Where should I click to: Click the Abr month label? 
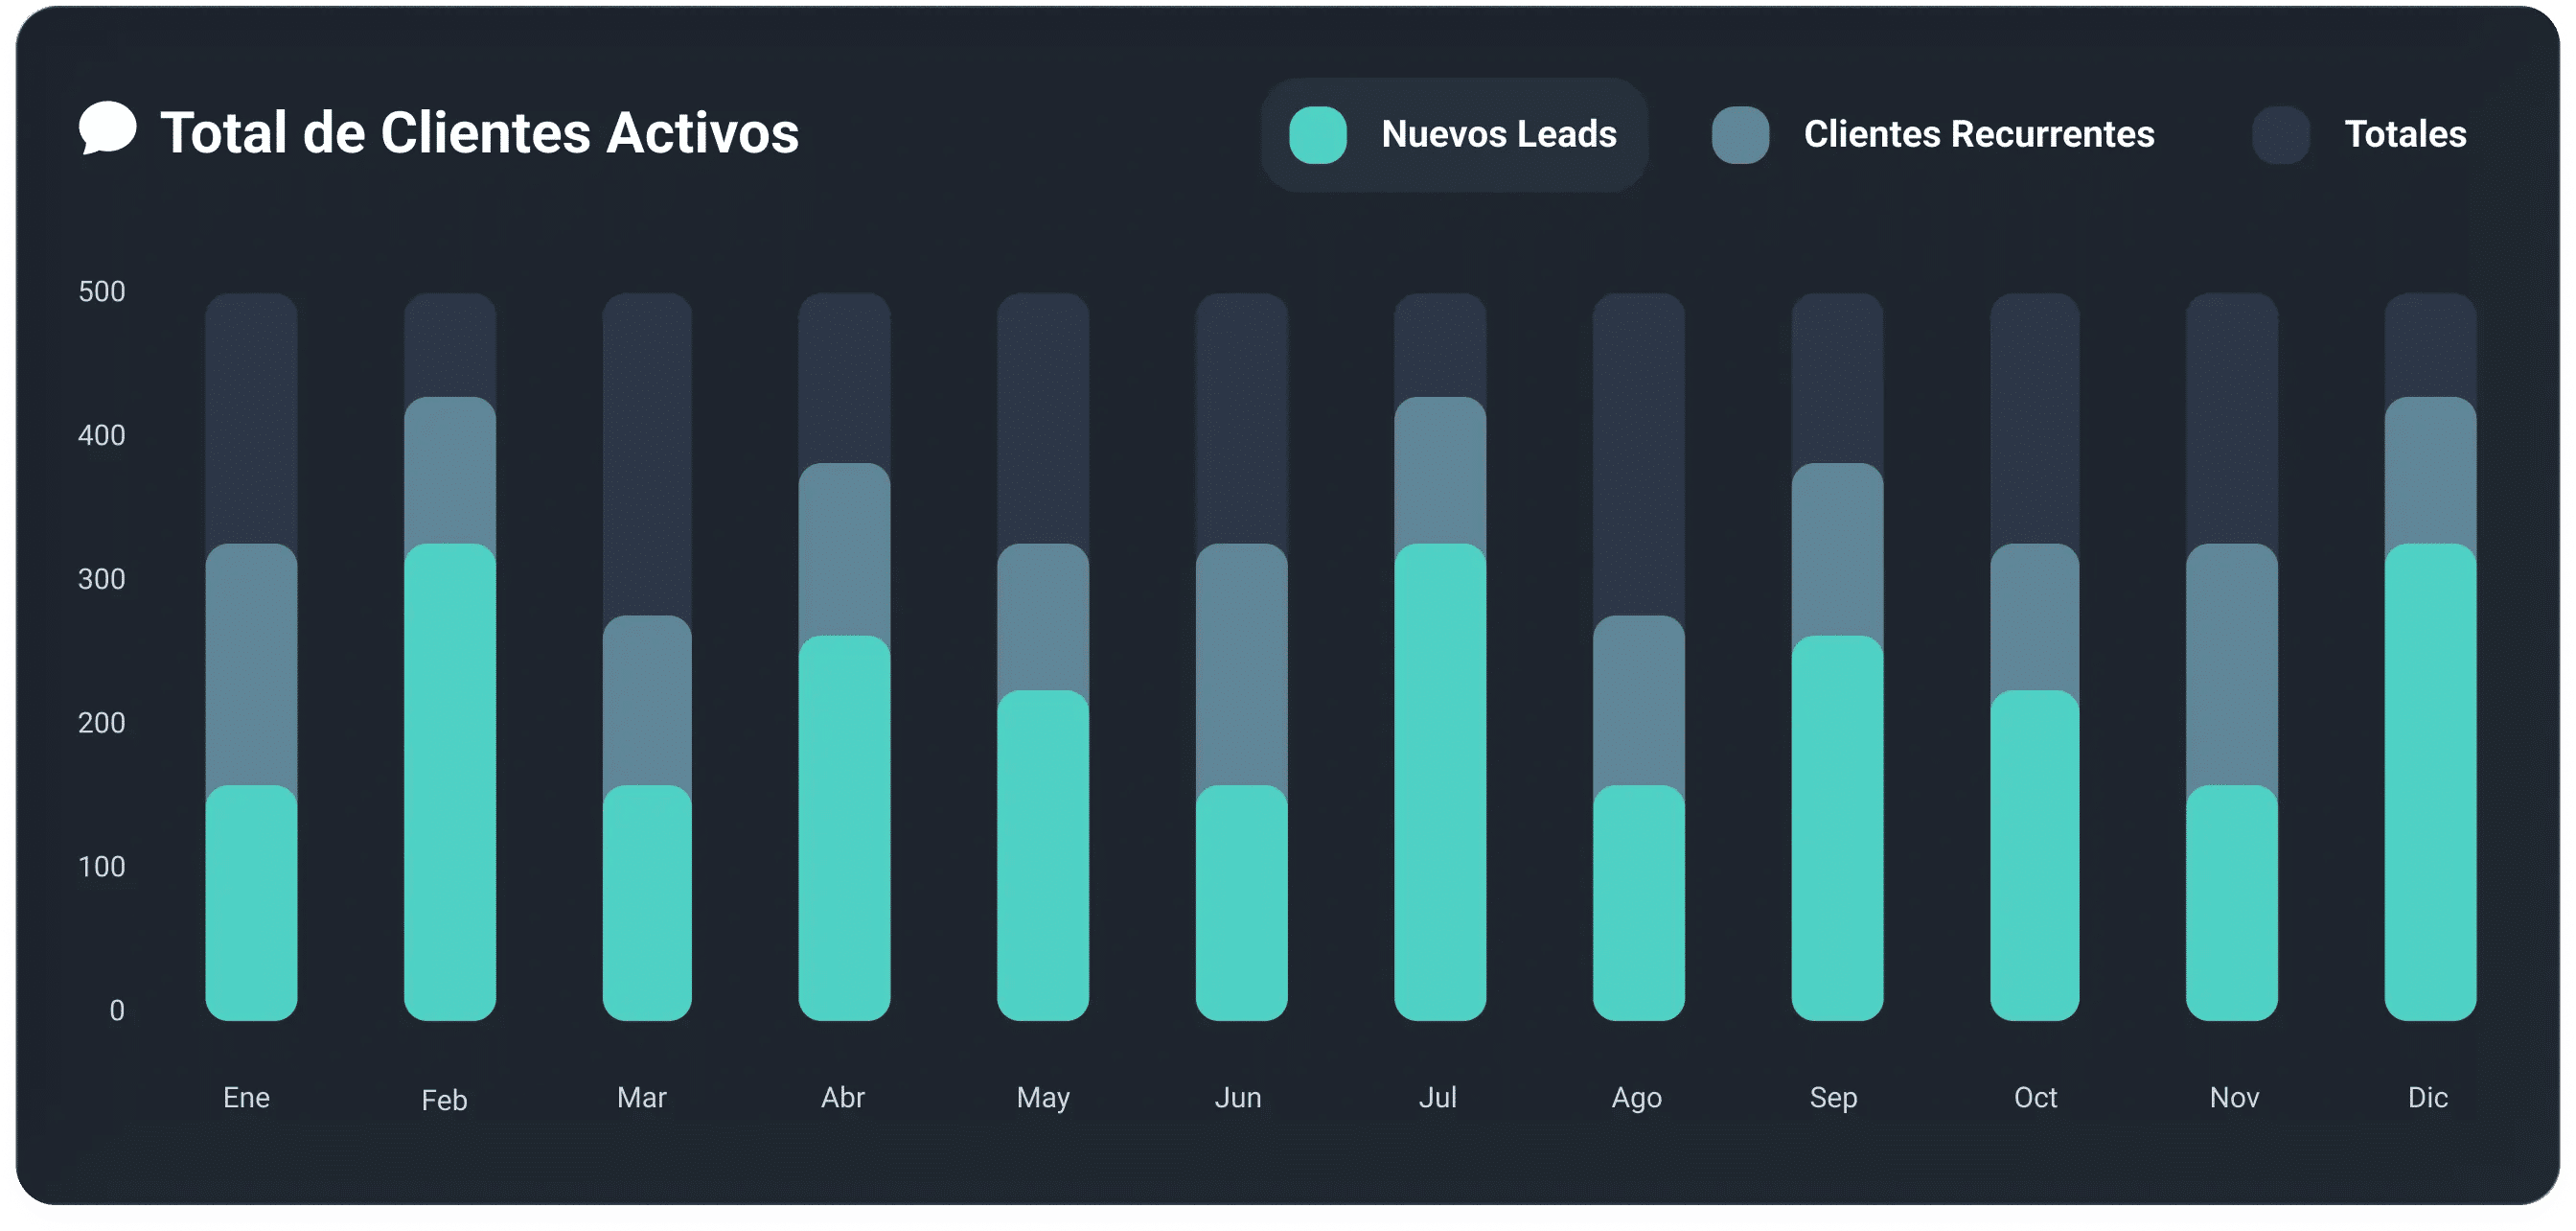(842, 1098)
